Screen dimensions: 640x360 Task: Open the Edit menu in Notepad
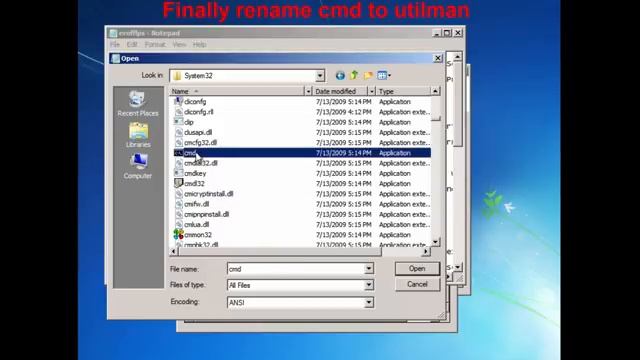pyautogui.click(x=132, y=44)
